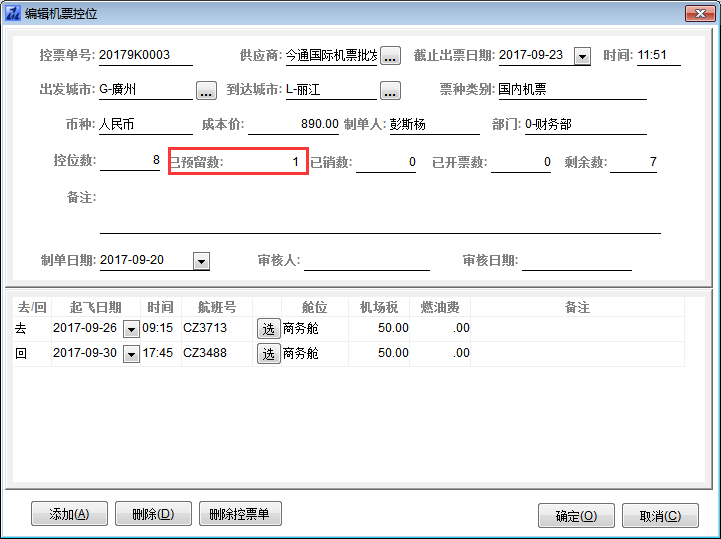Screen dimensions: 721x539
Task: Cancel with the 取消(C) button
Action: click(660, 516)
